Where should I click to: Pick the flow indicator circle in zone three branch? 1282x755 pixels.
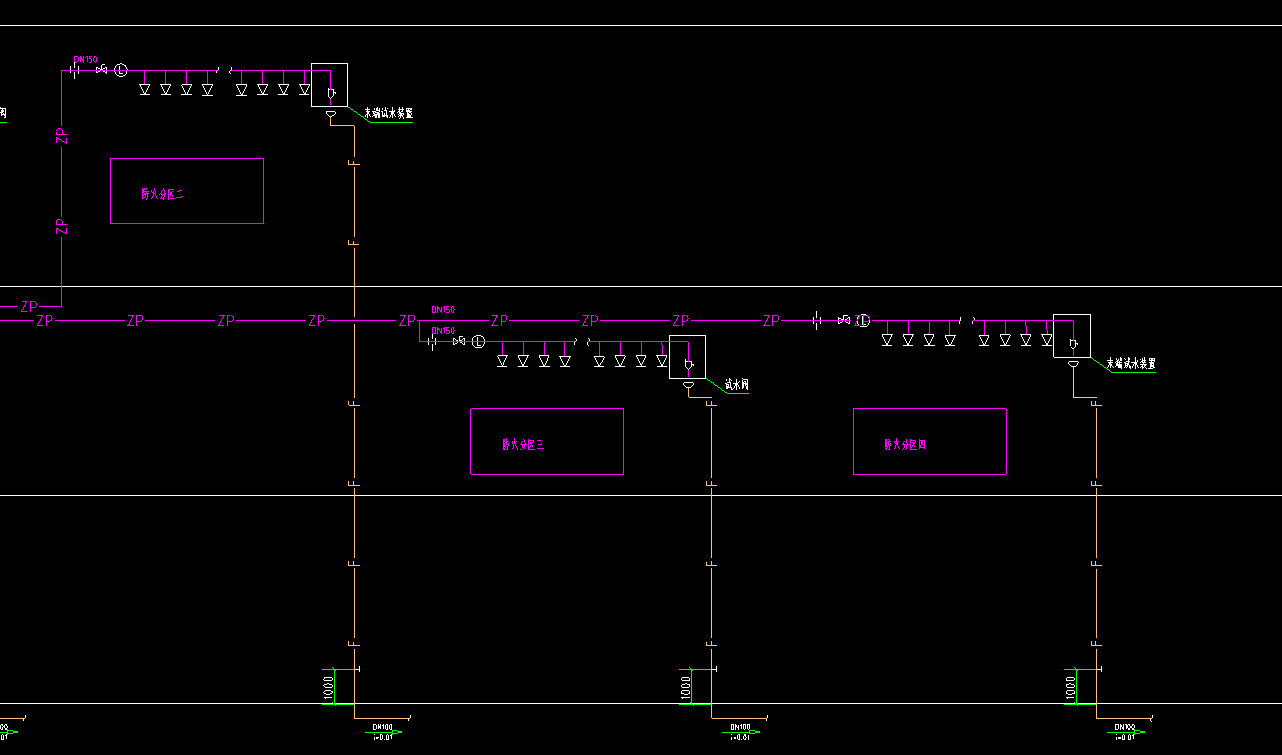tap(478, 341)
